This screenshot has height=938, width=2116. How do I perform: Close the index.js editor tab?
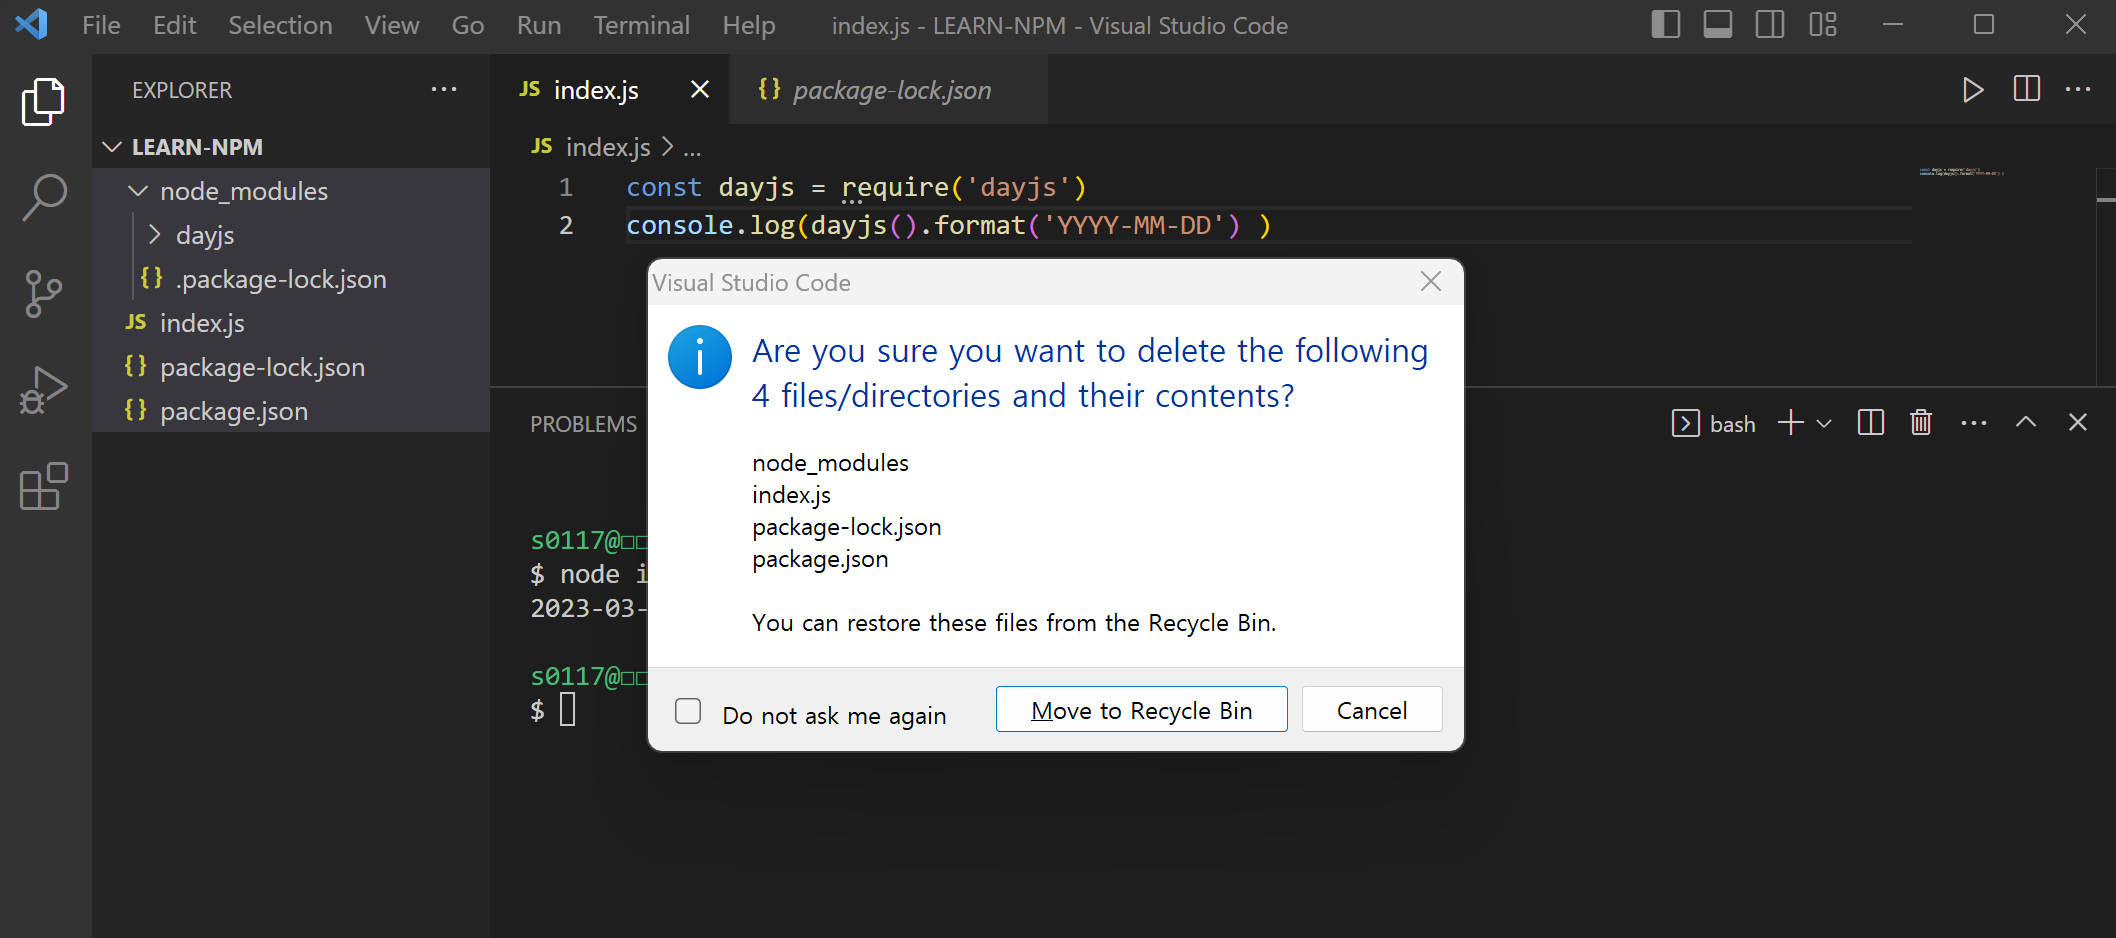pyautogui.click(x=700, y=90)
